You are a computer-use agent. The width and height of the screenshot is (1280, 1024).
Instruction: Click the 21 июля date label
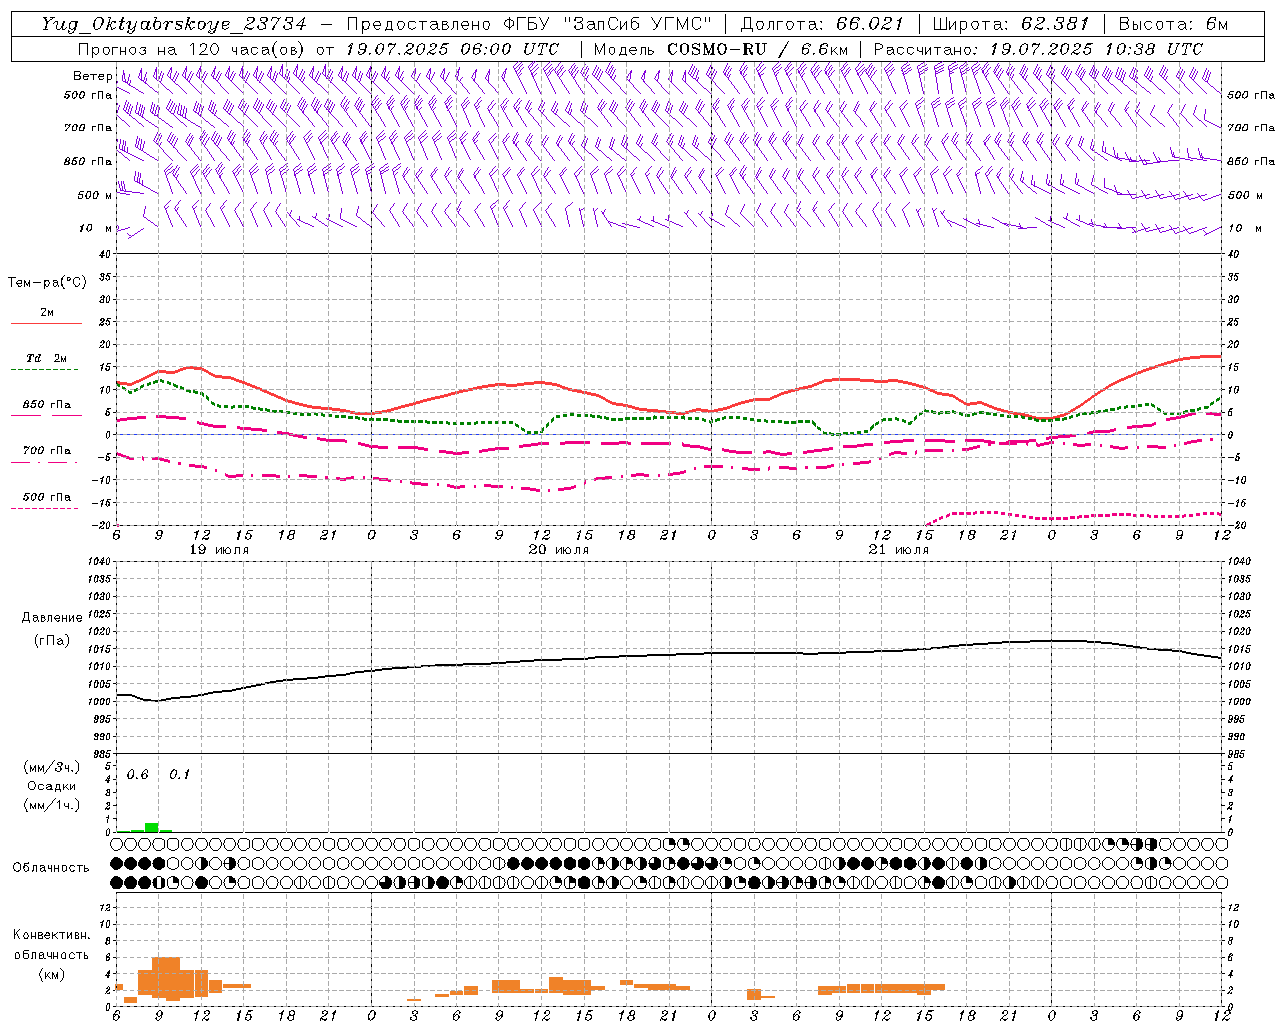[x=899, y=550]
